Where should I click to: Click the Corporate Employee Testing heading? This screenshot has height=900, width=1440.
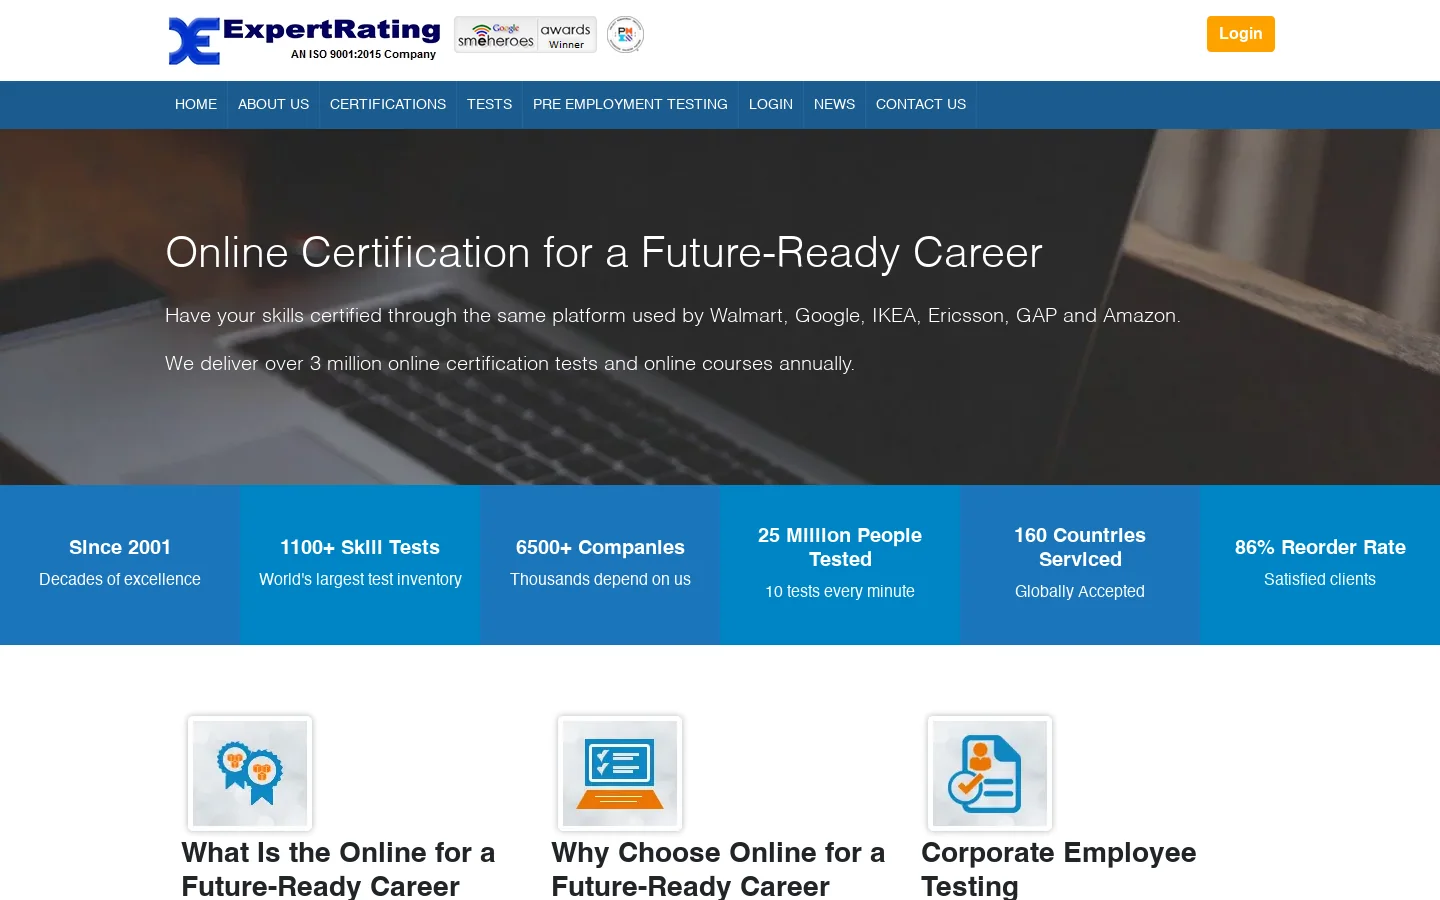point(1058,869)
